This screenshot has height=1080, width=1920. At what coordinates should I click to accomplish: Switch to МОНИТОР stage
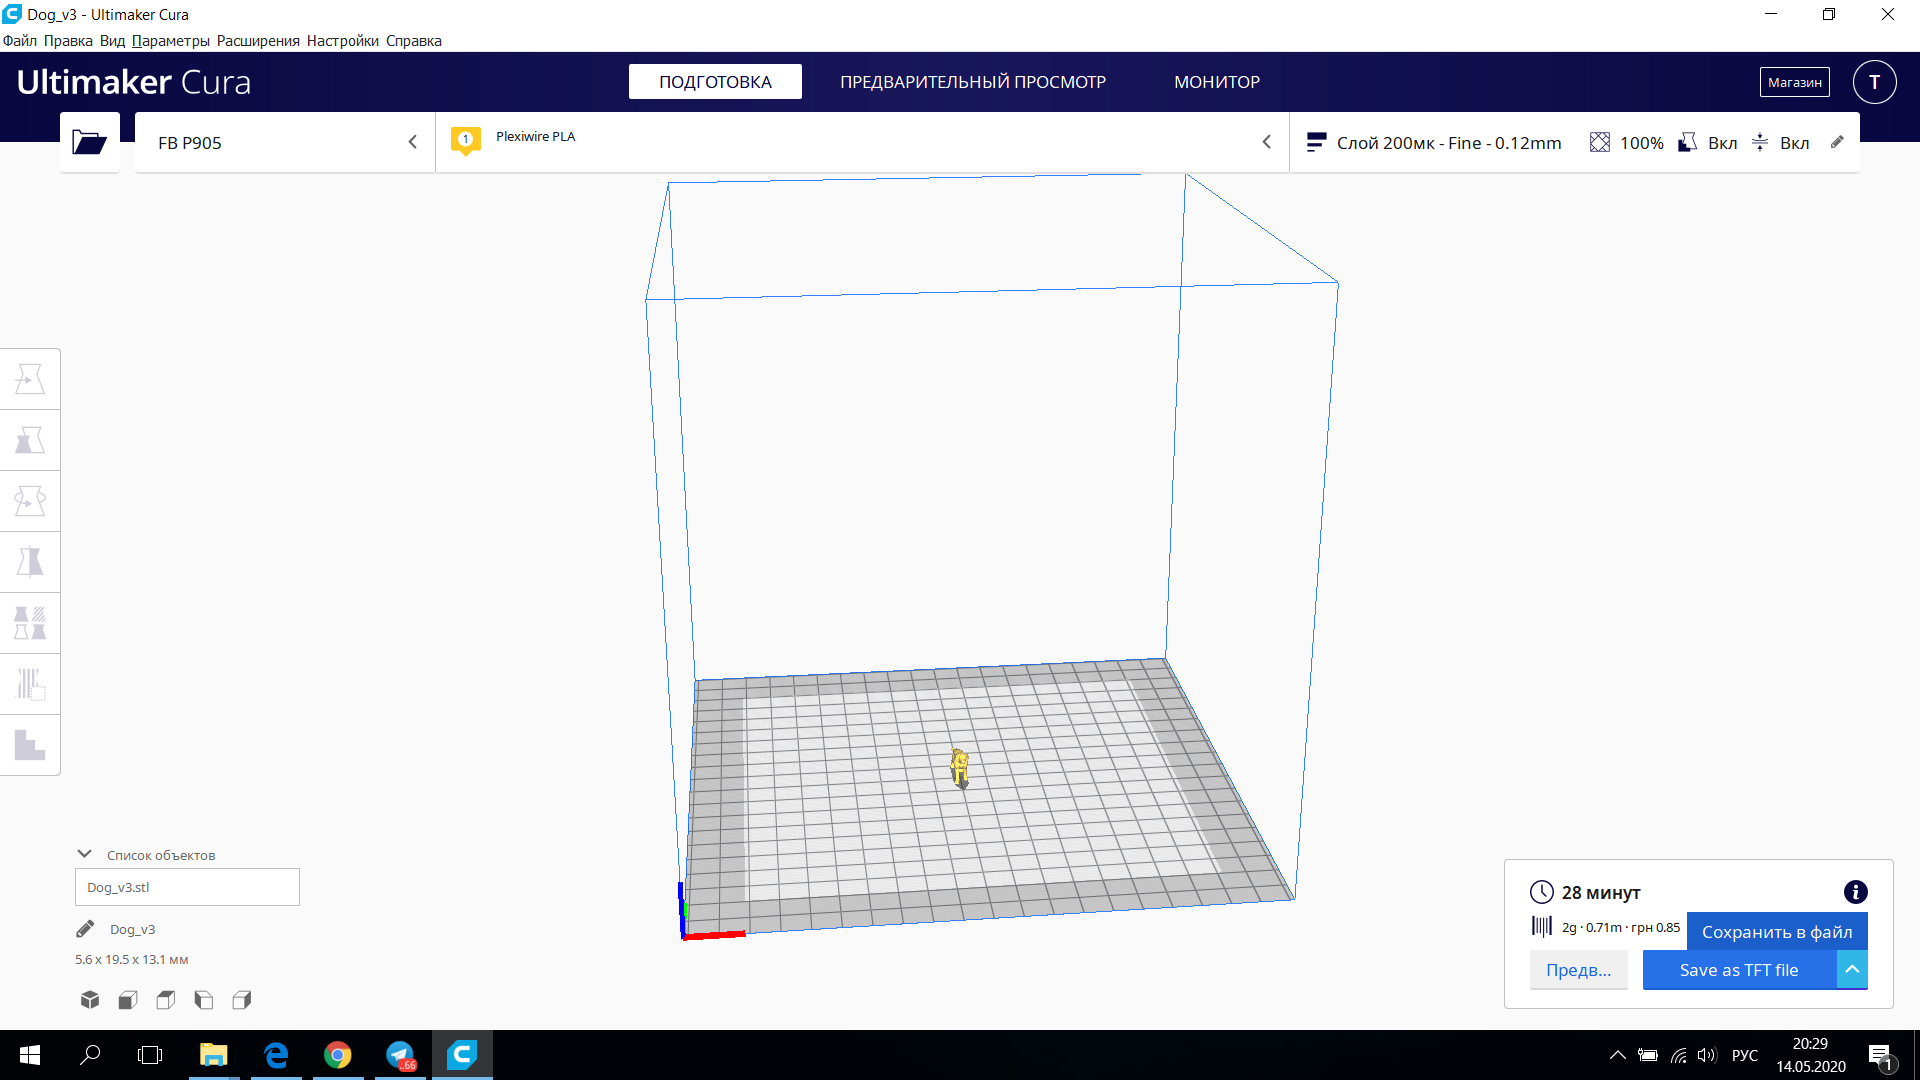(x=1217, y=82)
